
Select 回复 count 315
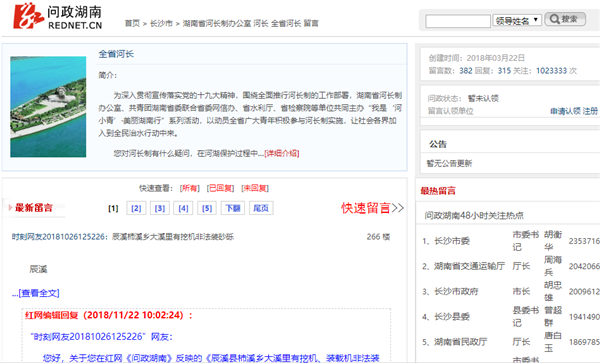pos(504,71)
